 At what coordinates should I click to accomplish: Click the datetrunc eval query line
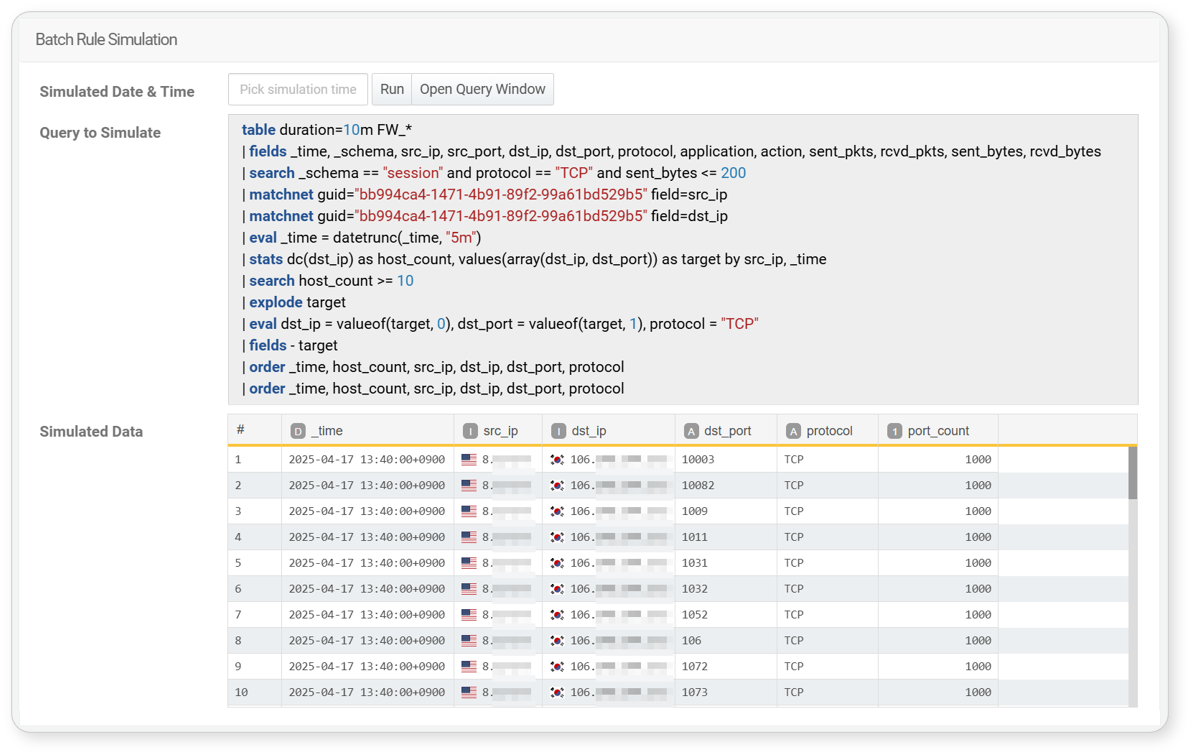(x=362, y=238)
